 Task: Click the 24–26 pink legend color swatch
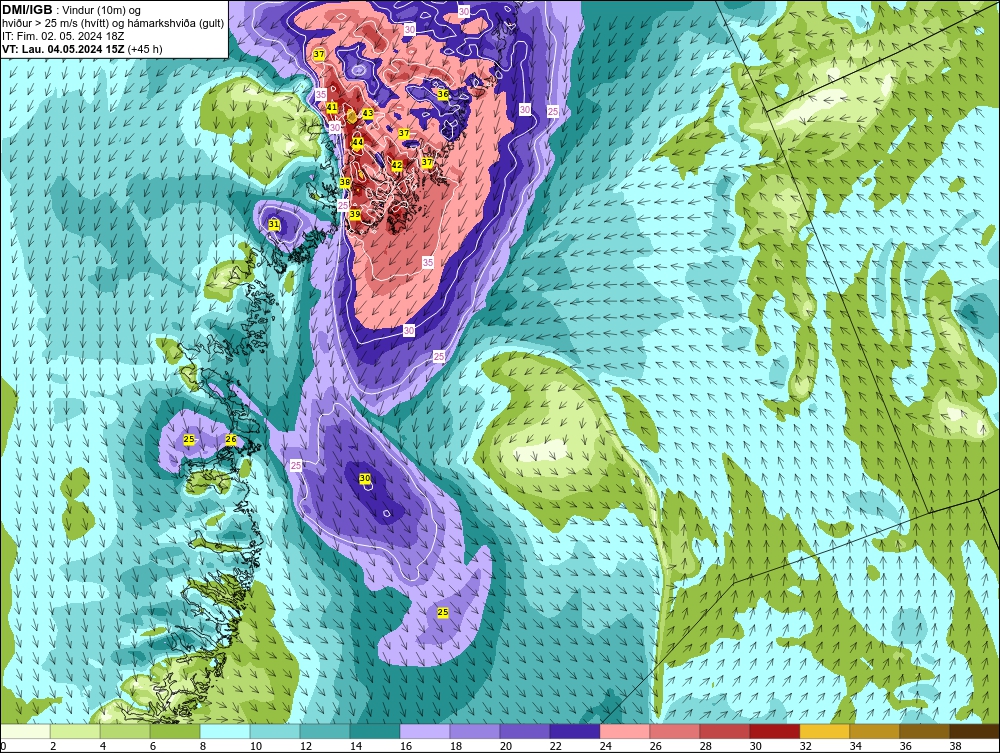coord(625,731)
